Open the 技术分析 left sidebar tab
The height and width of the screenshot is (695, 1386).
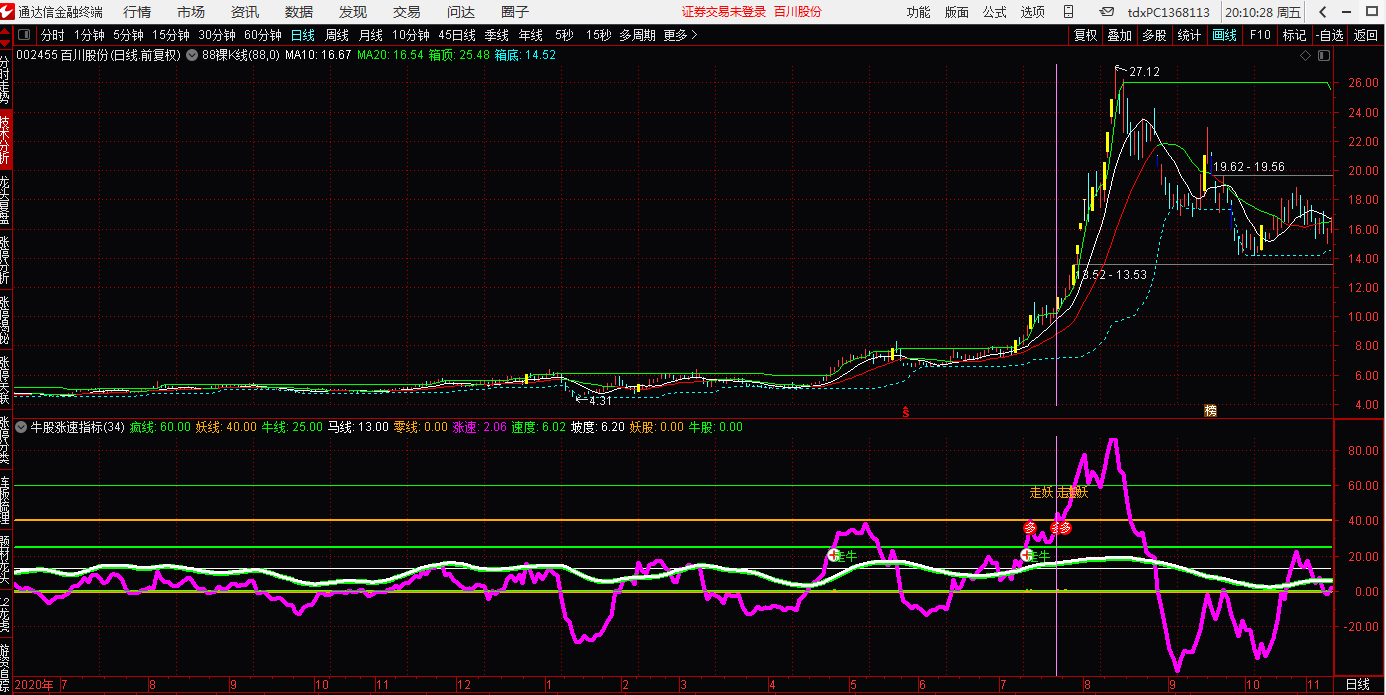point(6,140)
